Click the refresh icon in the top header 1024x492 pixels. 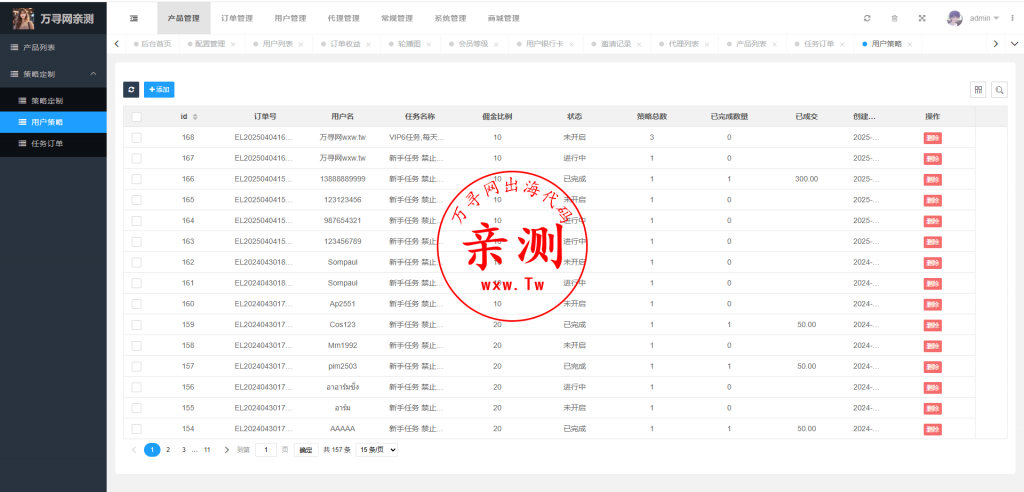867,18
